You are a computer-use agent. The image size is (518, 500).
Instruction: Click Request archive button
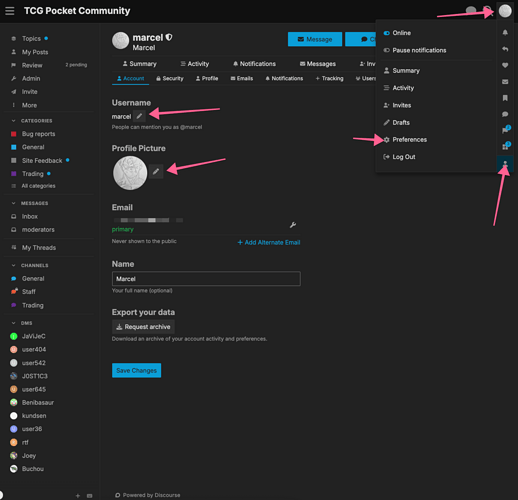point(143,327)
